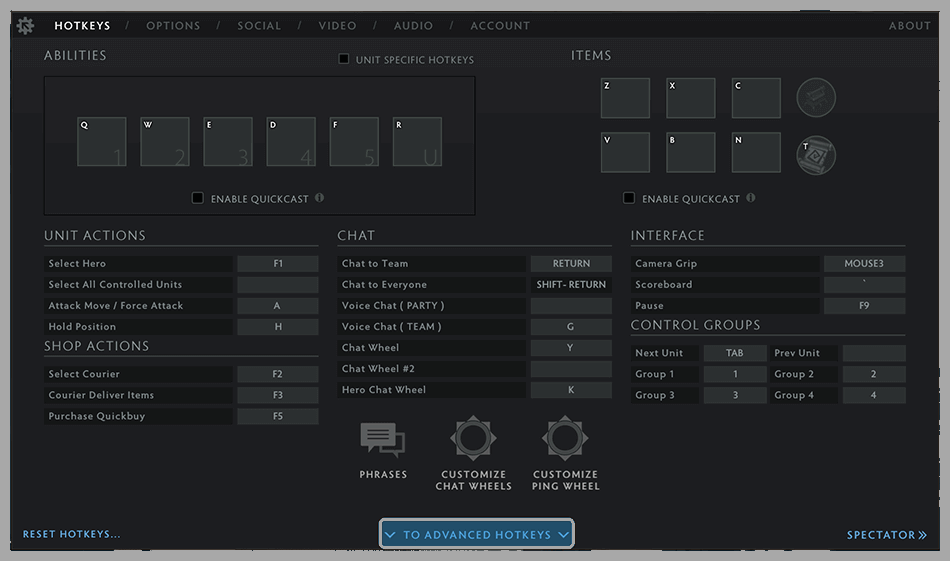Click quickcast info icon under Abilities
Screen dimensions: 950x561
coord(319,198)
